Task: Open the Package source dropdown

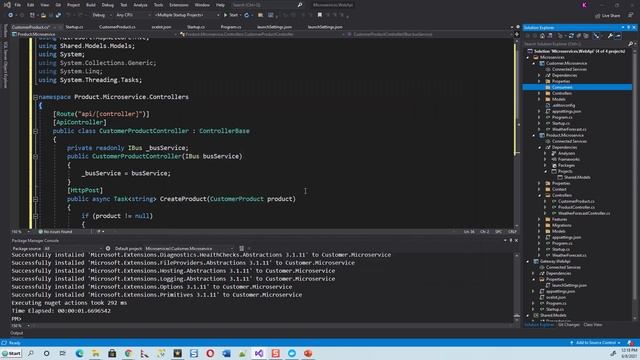Action: (72, 248)
